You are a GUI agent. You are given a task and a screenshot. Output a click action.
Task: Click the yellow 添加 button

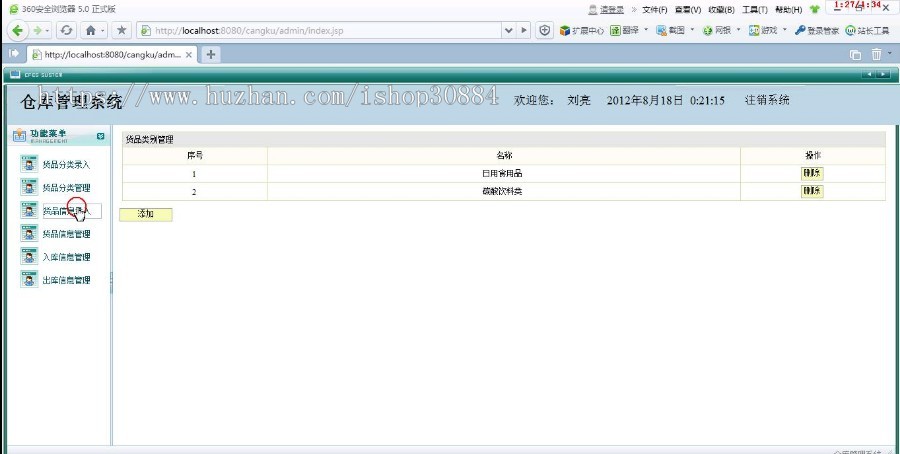pyautogui.click(x=146, y=214)
